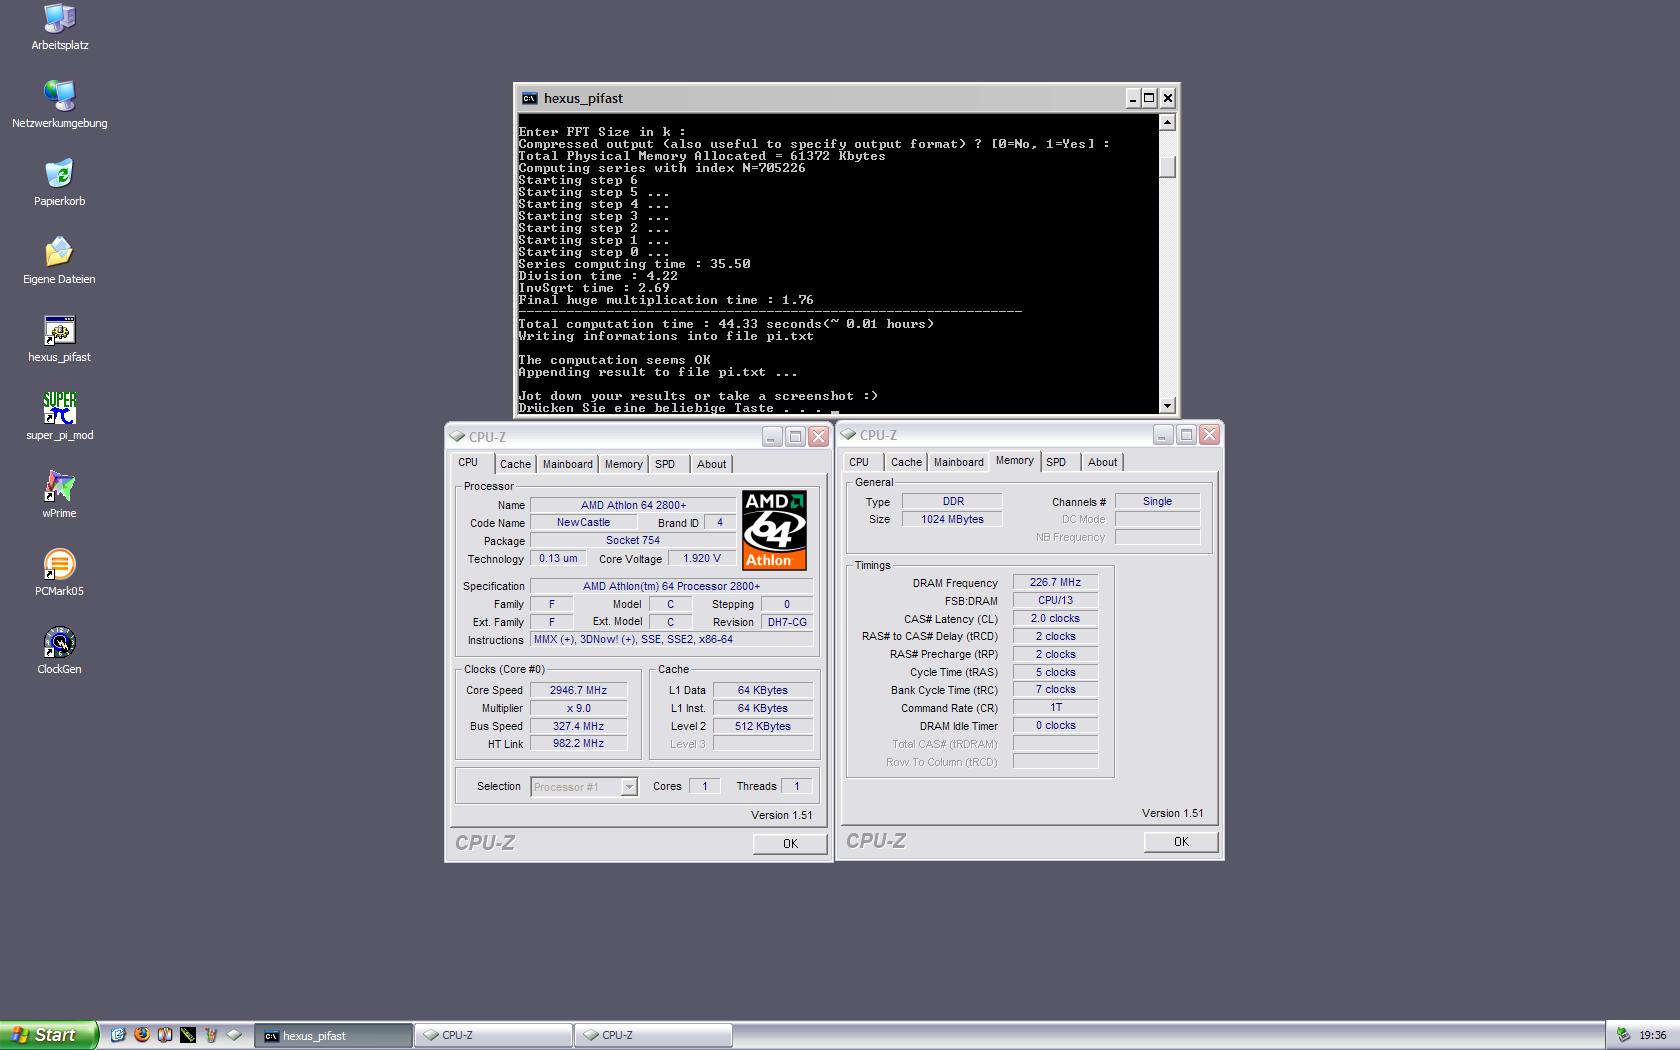Screen dimensions: 1680x1050
Task: Click the DRAM Frequency value 226.7 MHz
Action: pyautogui.click(x=1055, y=582)
